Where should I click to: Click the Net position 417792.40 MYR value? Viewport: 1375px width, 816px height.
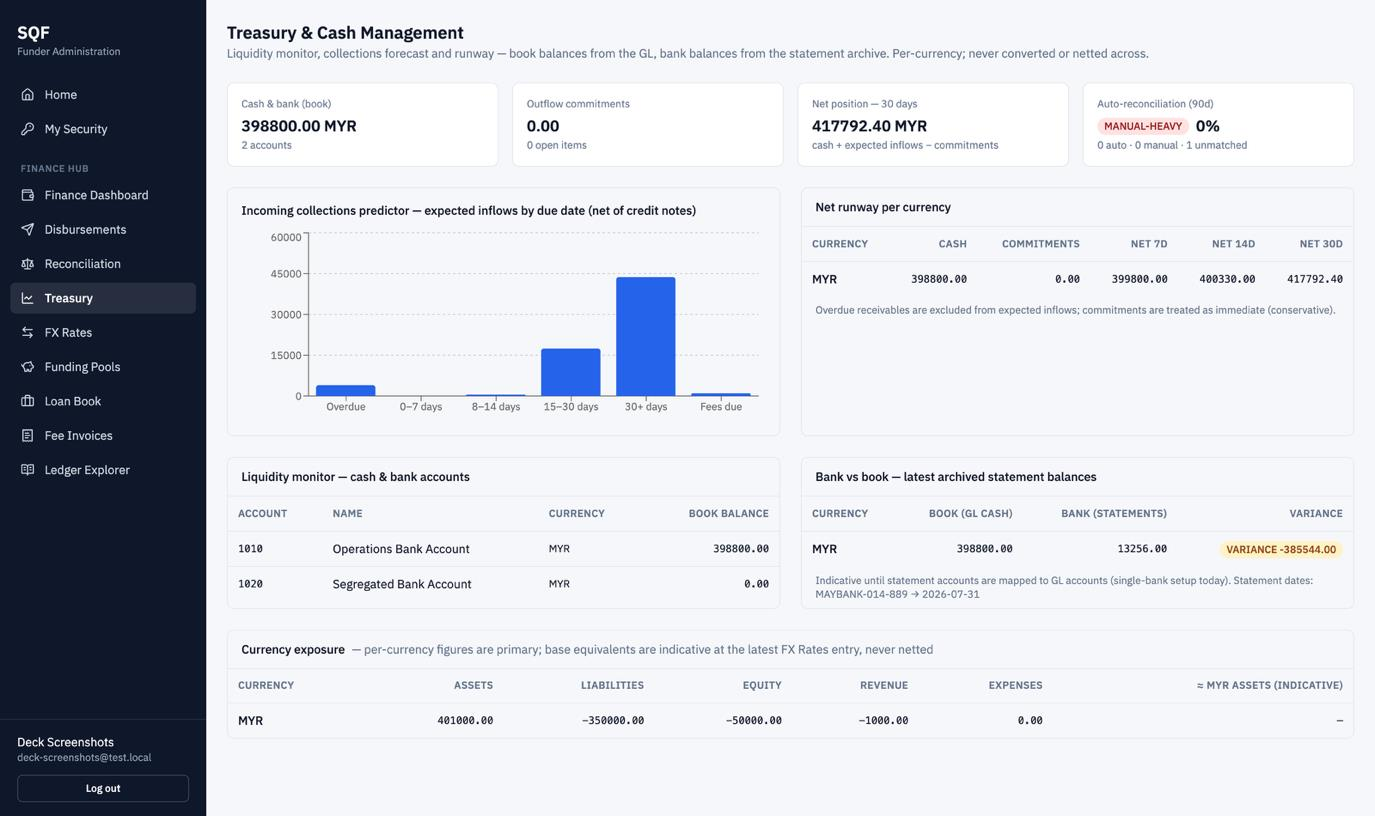pyautogui.click(x=869, y=126)
